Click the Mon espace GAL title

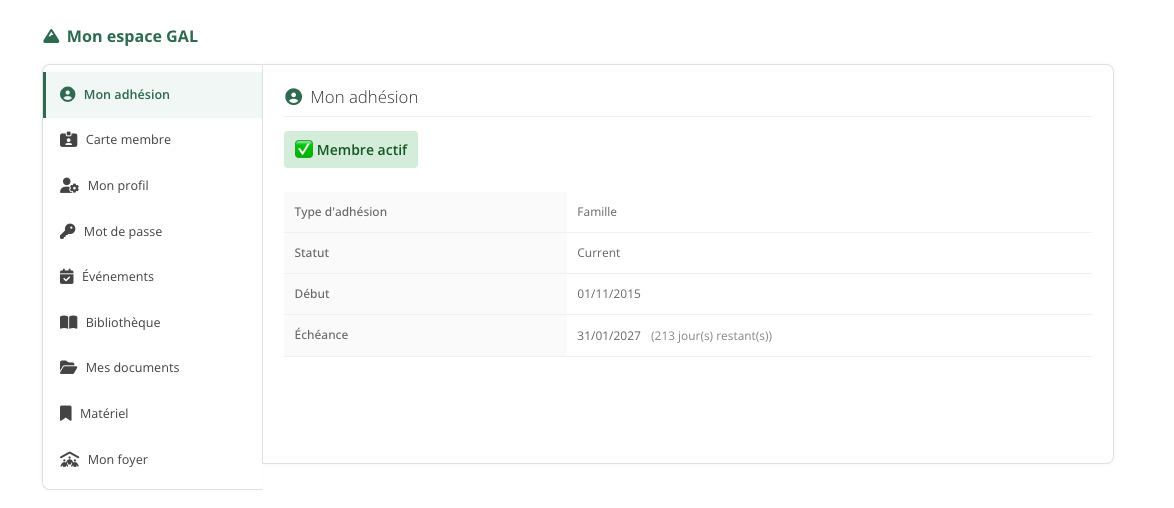[133, 36]
